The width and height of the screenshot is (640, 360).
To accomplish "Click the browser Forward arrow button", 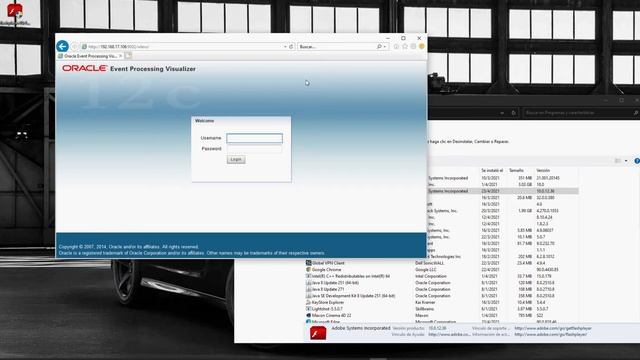I will coord(74,47).
